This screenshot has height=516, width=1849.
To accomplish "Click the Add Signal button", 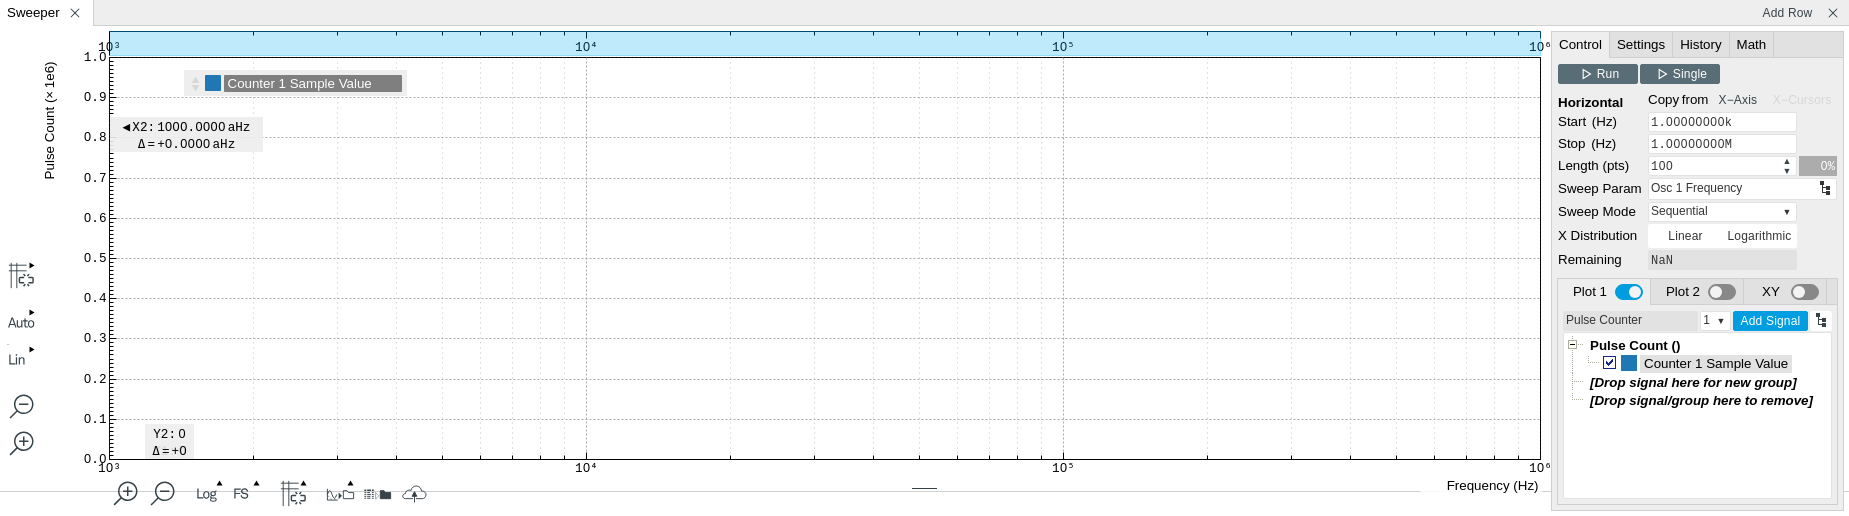I will [x=1769, y=321].
